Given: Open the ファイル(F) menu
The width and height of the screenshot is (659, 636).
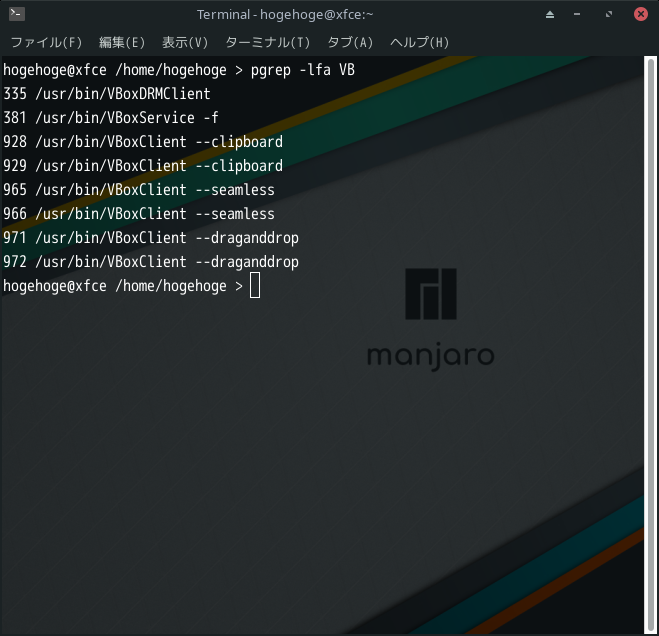Looking at the screenshot, I should click(x=46, y=42).
